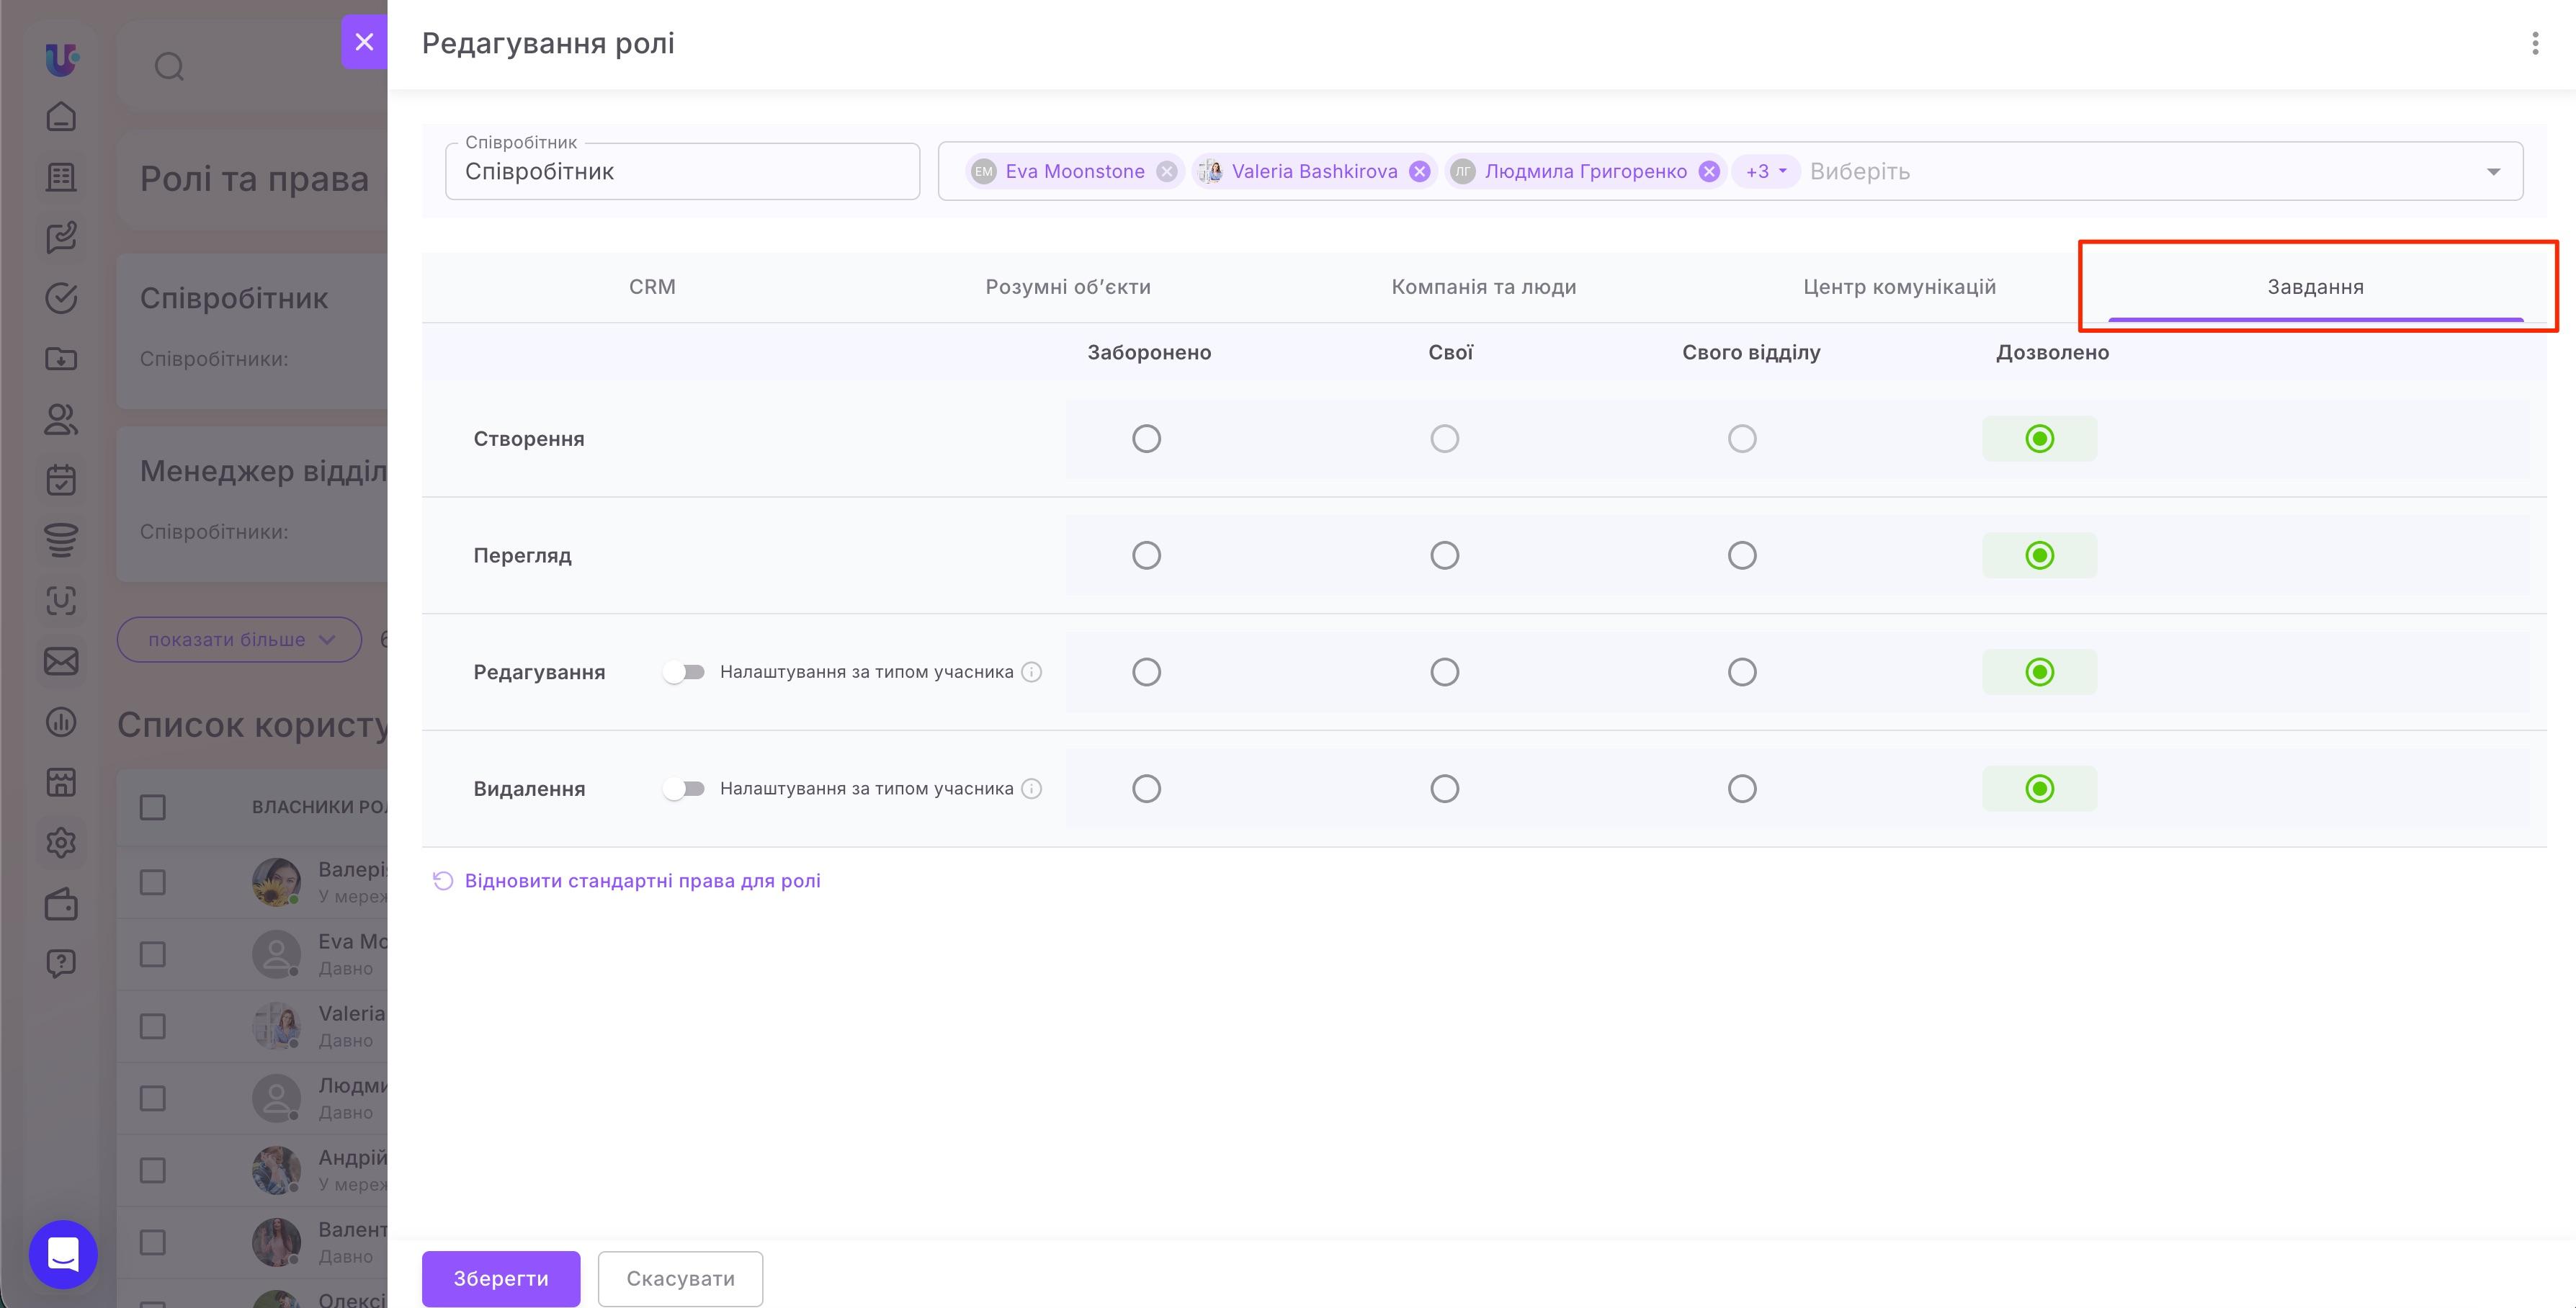
Task: Remove Eva Moonstone chip from employees
Action: coord(1166,172)
